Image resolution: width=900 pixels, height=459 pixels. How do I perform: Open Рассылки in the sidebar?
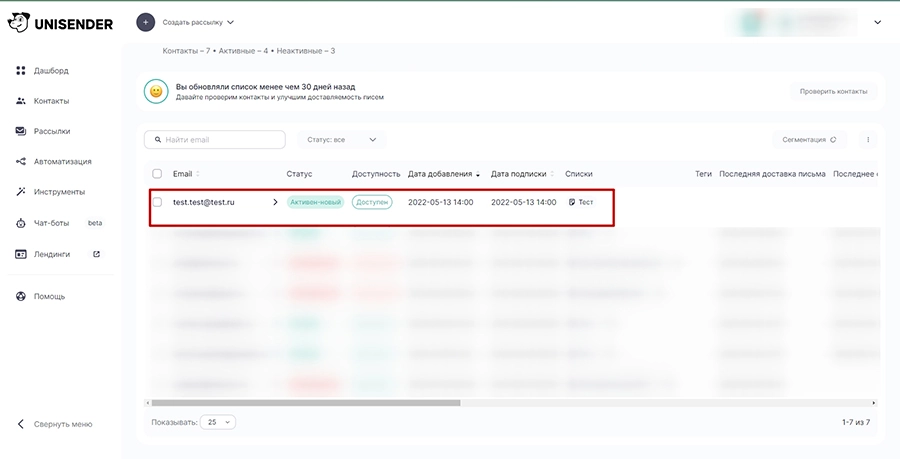coord(51,131)
